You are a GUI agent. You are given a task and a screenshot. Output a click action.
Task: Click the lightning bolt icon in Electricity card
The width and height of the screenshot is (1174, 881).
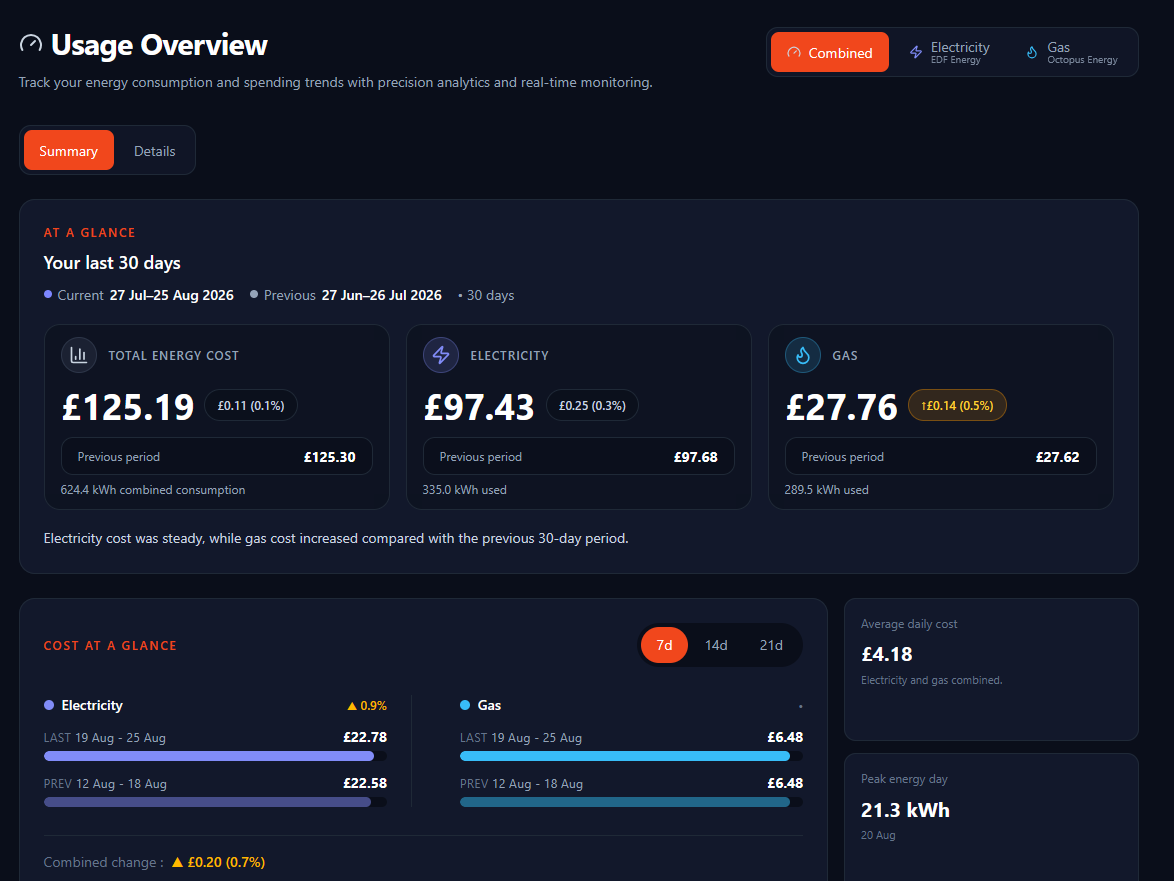point(441,355)
